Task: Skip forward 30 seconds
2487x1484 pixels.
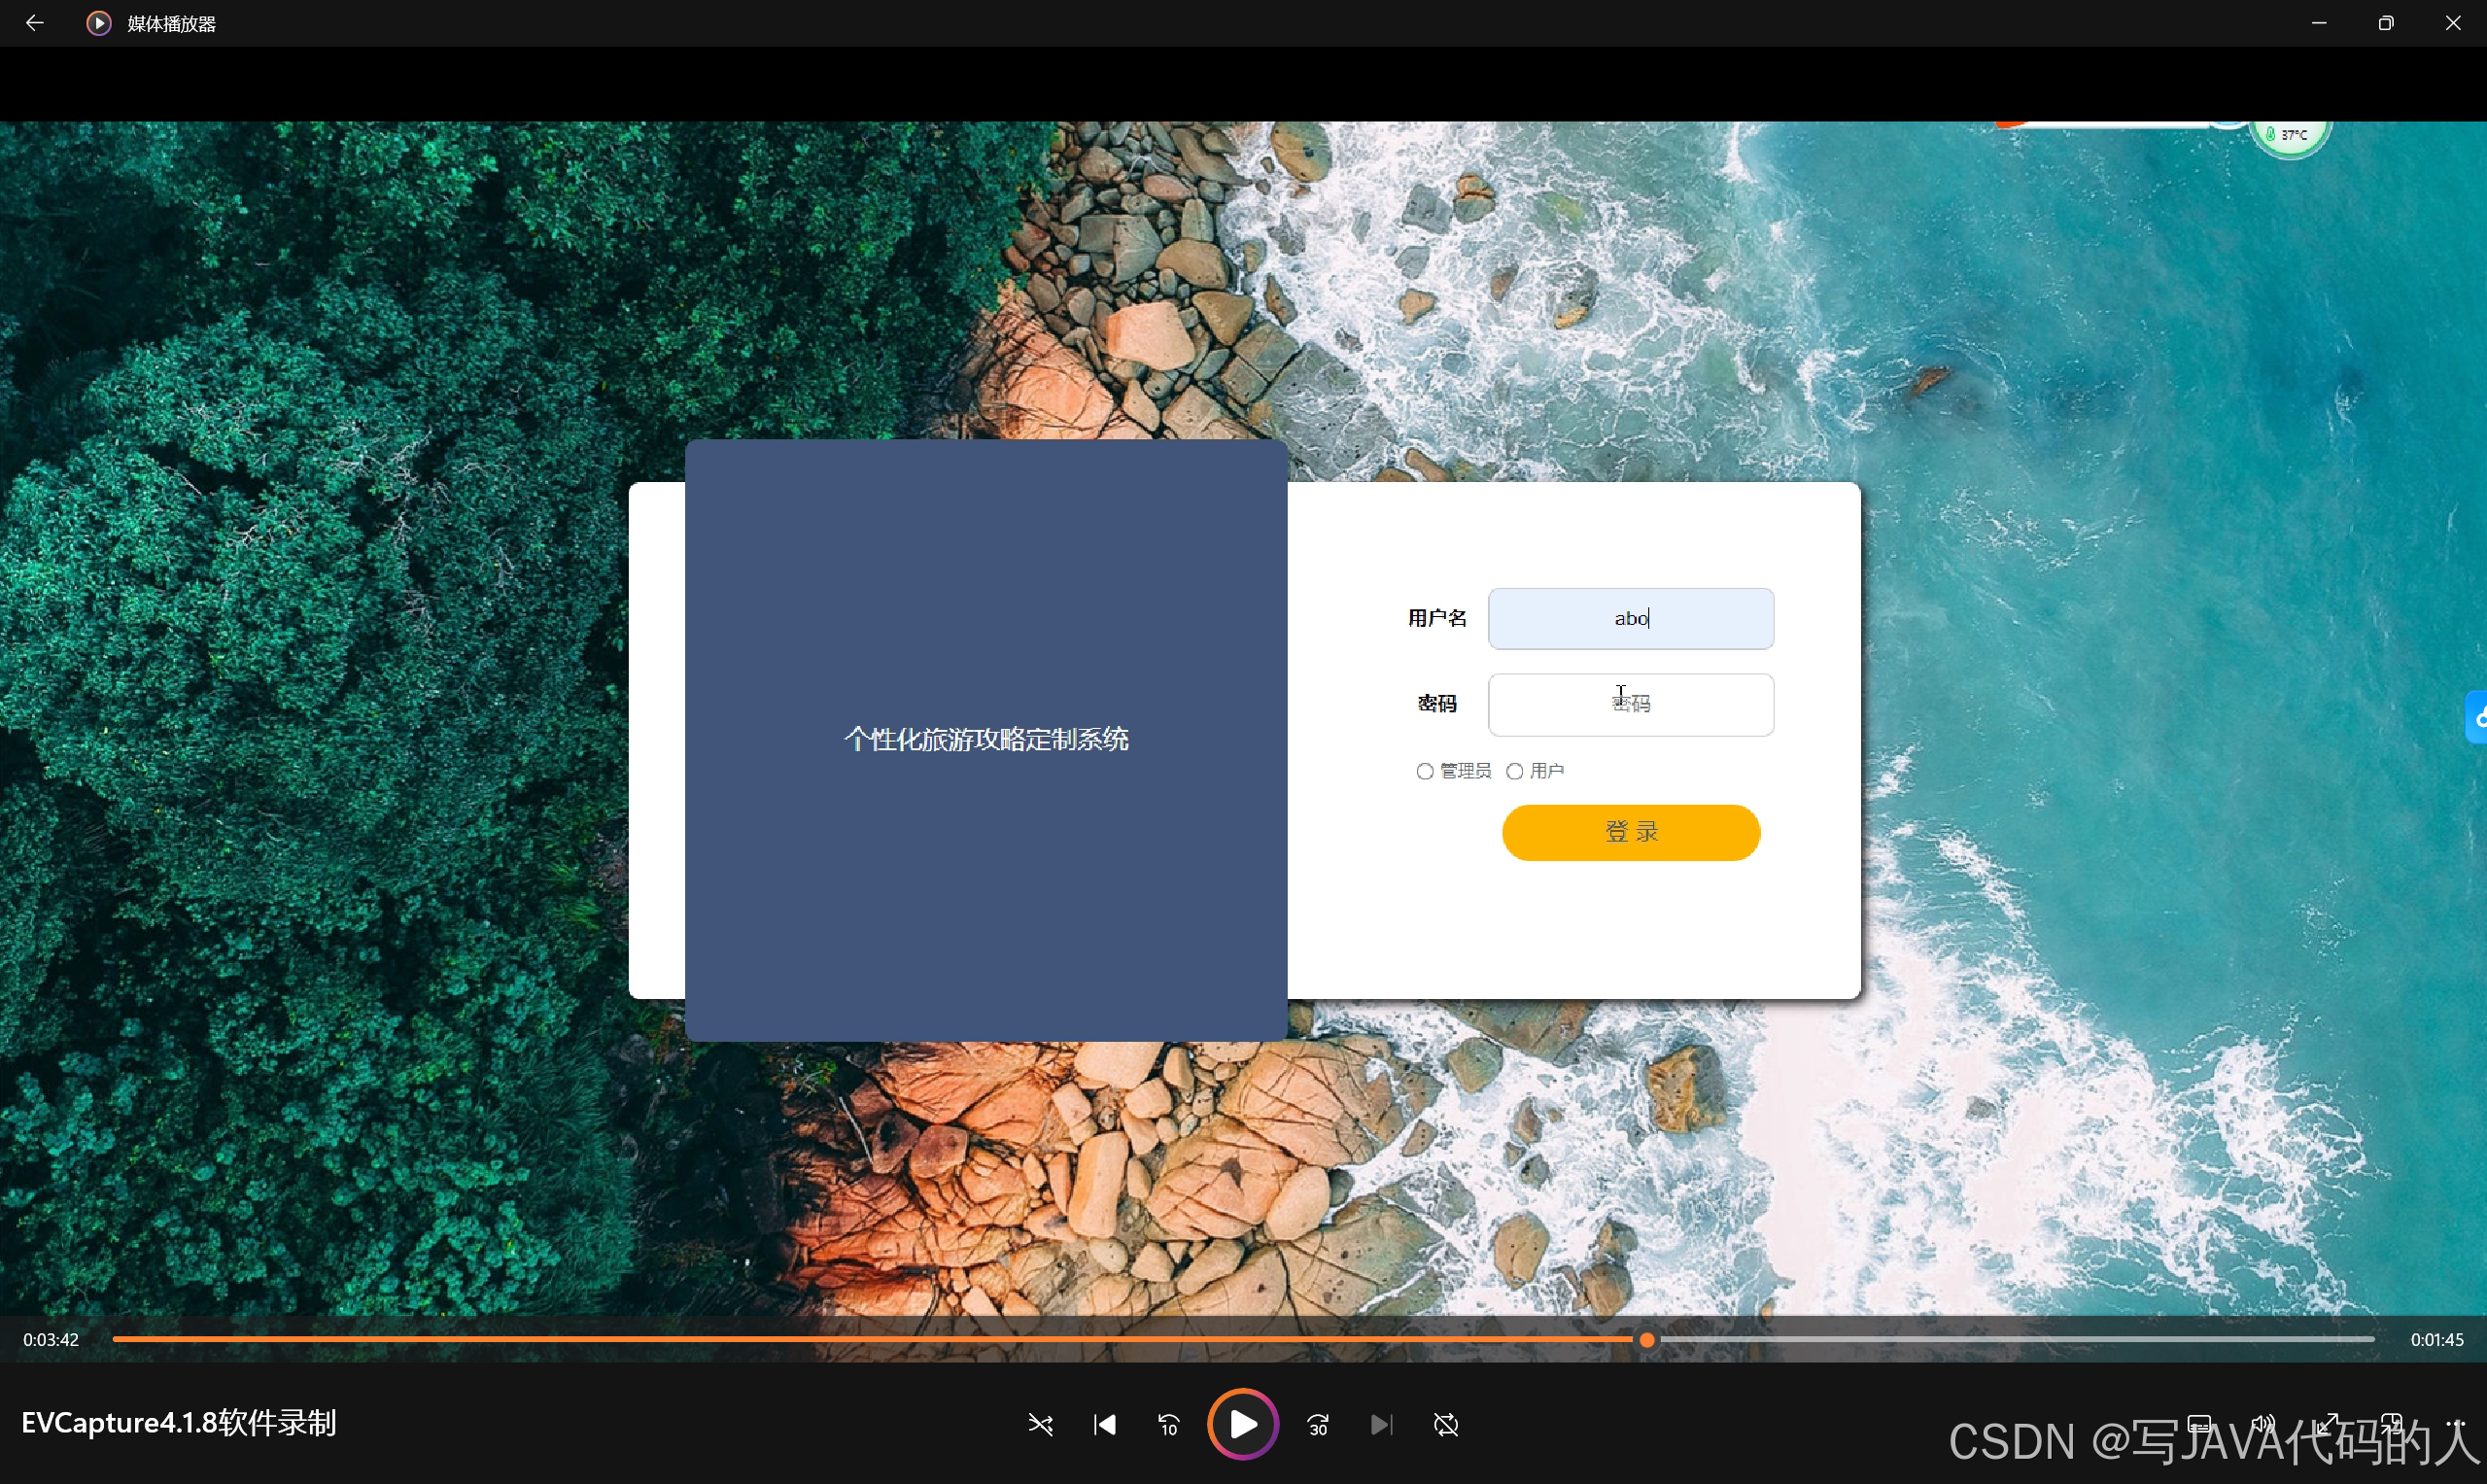Action: (1318, 1424)
